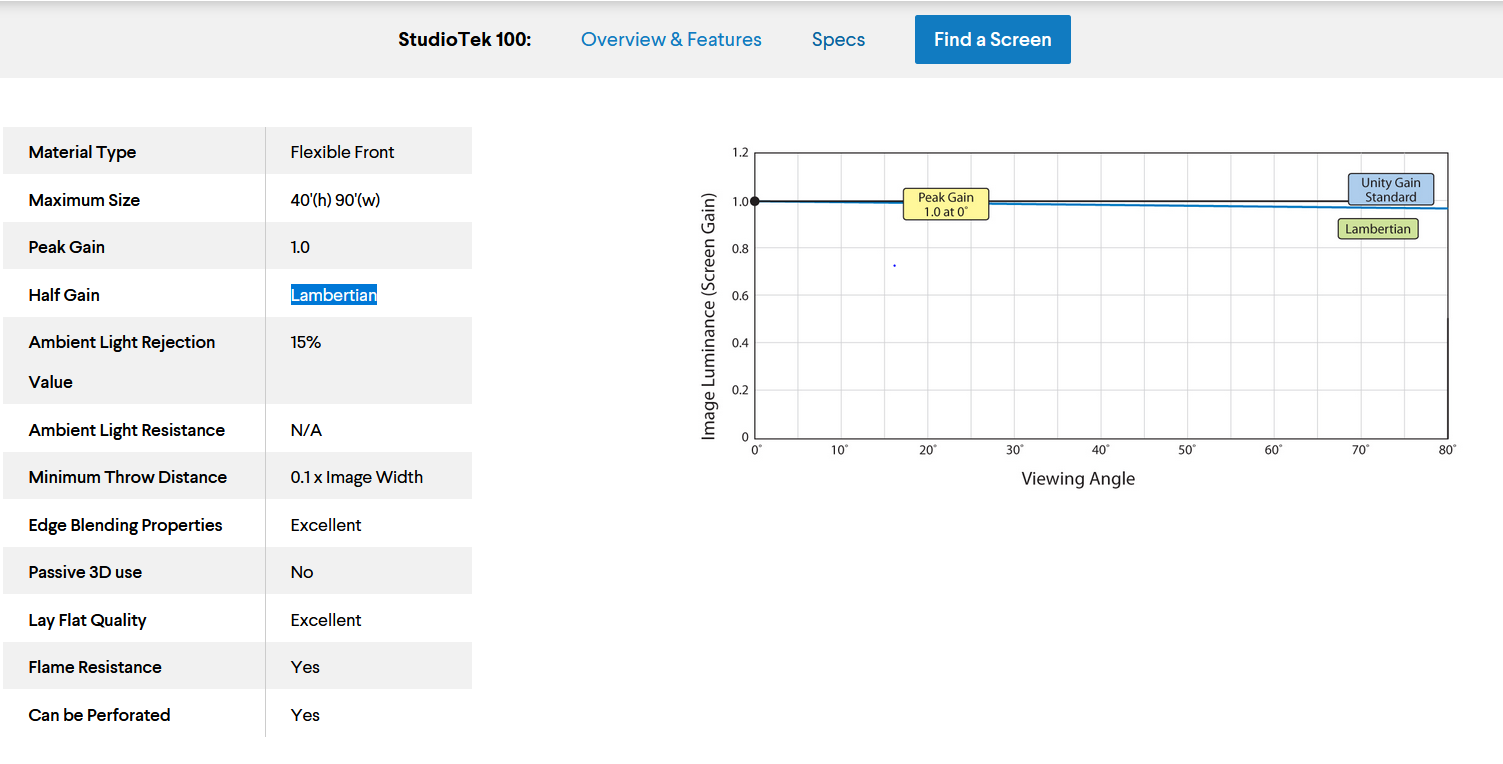Click the blue Unity Gain Standard chart label
The width and height of the screenshot is (1503, 764).
click(1391, 190)
